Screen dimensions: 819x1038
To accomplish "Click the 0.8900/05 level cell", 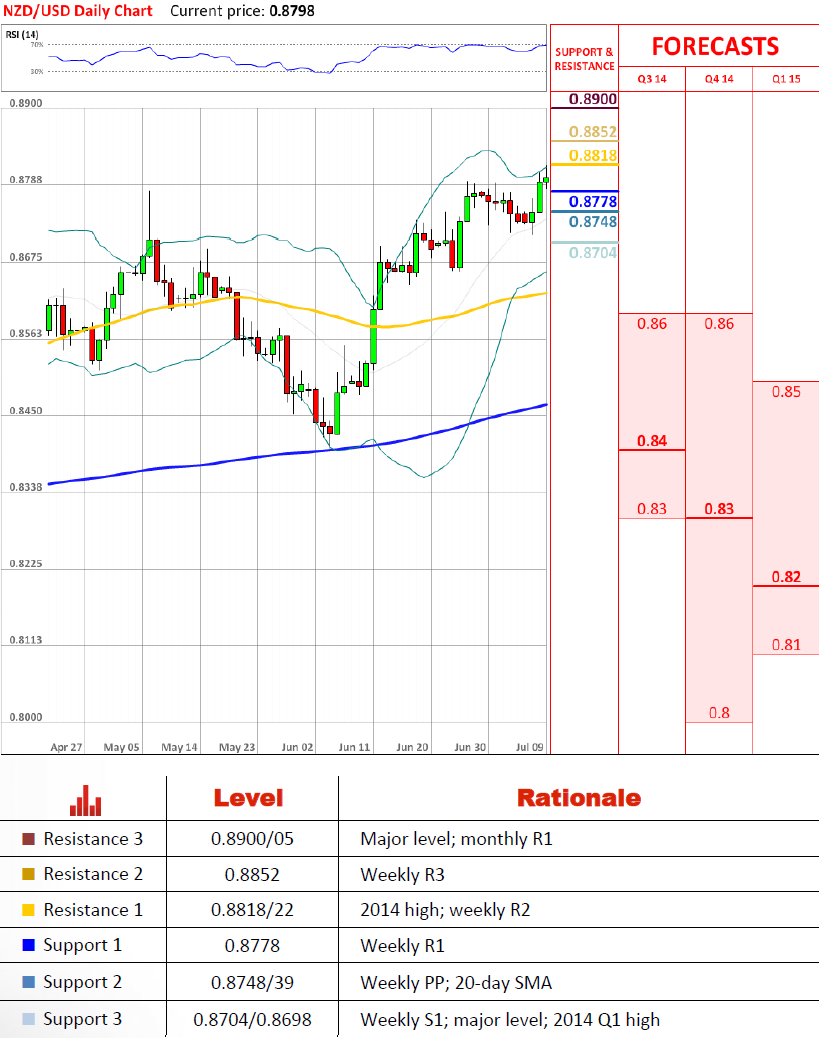I will [252, 839].
